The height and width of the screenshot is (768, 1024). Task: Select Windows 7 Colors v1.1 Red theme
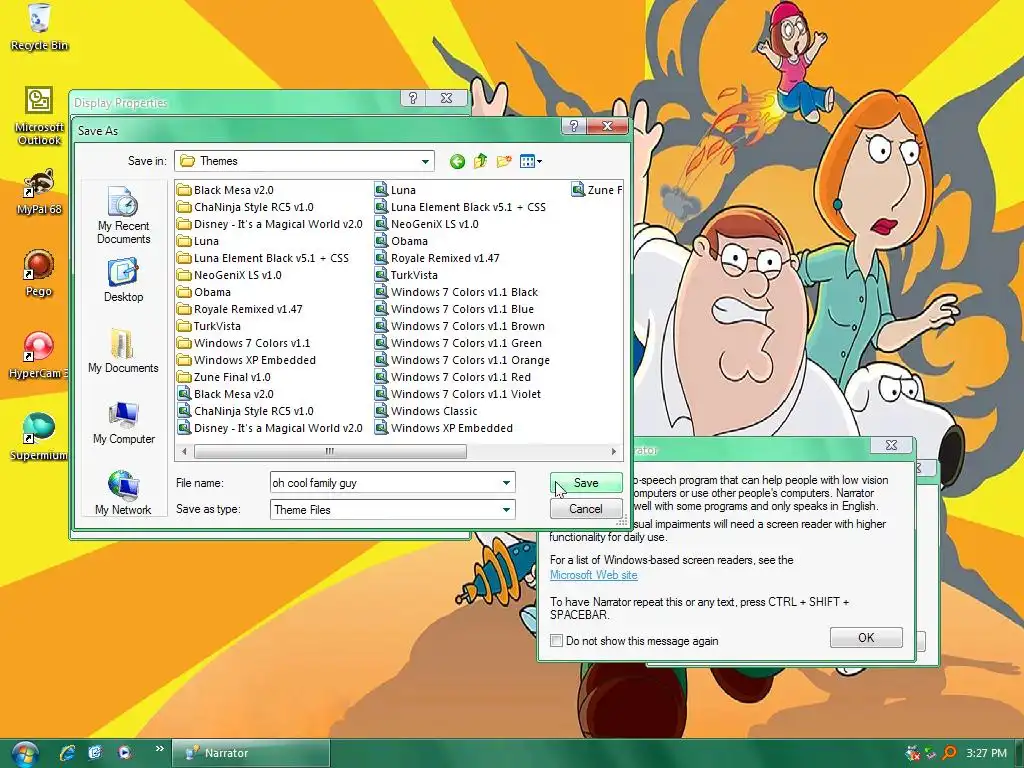[x=453, y=377]
